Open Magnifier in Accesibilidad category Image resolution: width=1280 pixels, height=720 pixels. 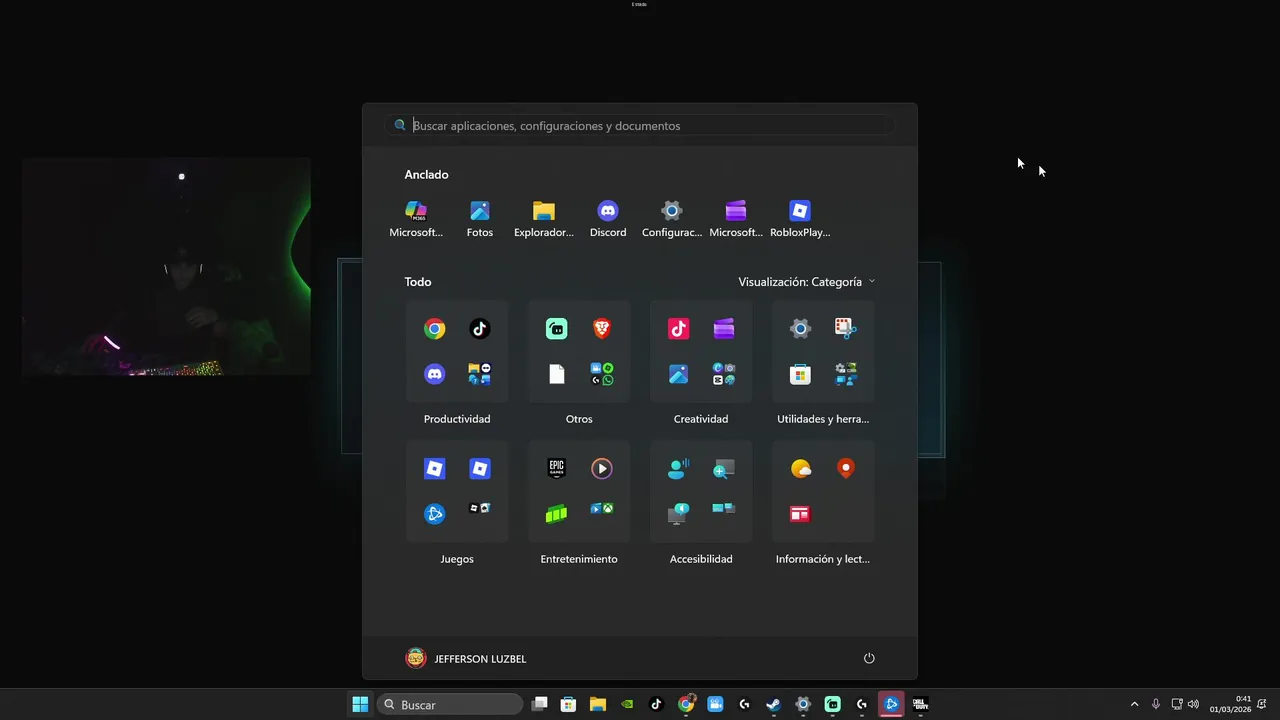coord(724,469)
